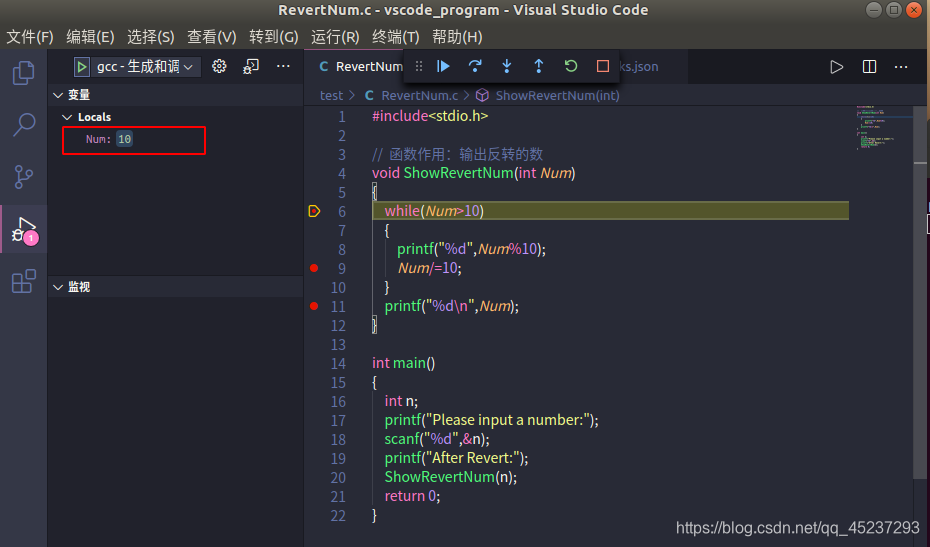This screenshot has height=547, width=930.
Task: Grab the debug toolbar drag handle
Action: pyautogui.click(x=419, y=66)
